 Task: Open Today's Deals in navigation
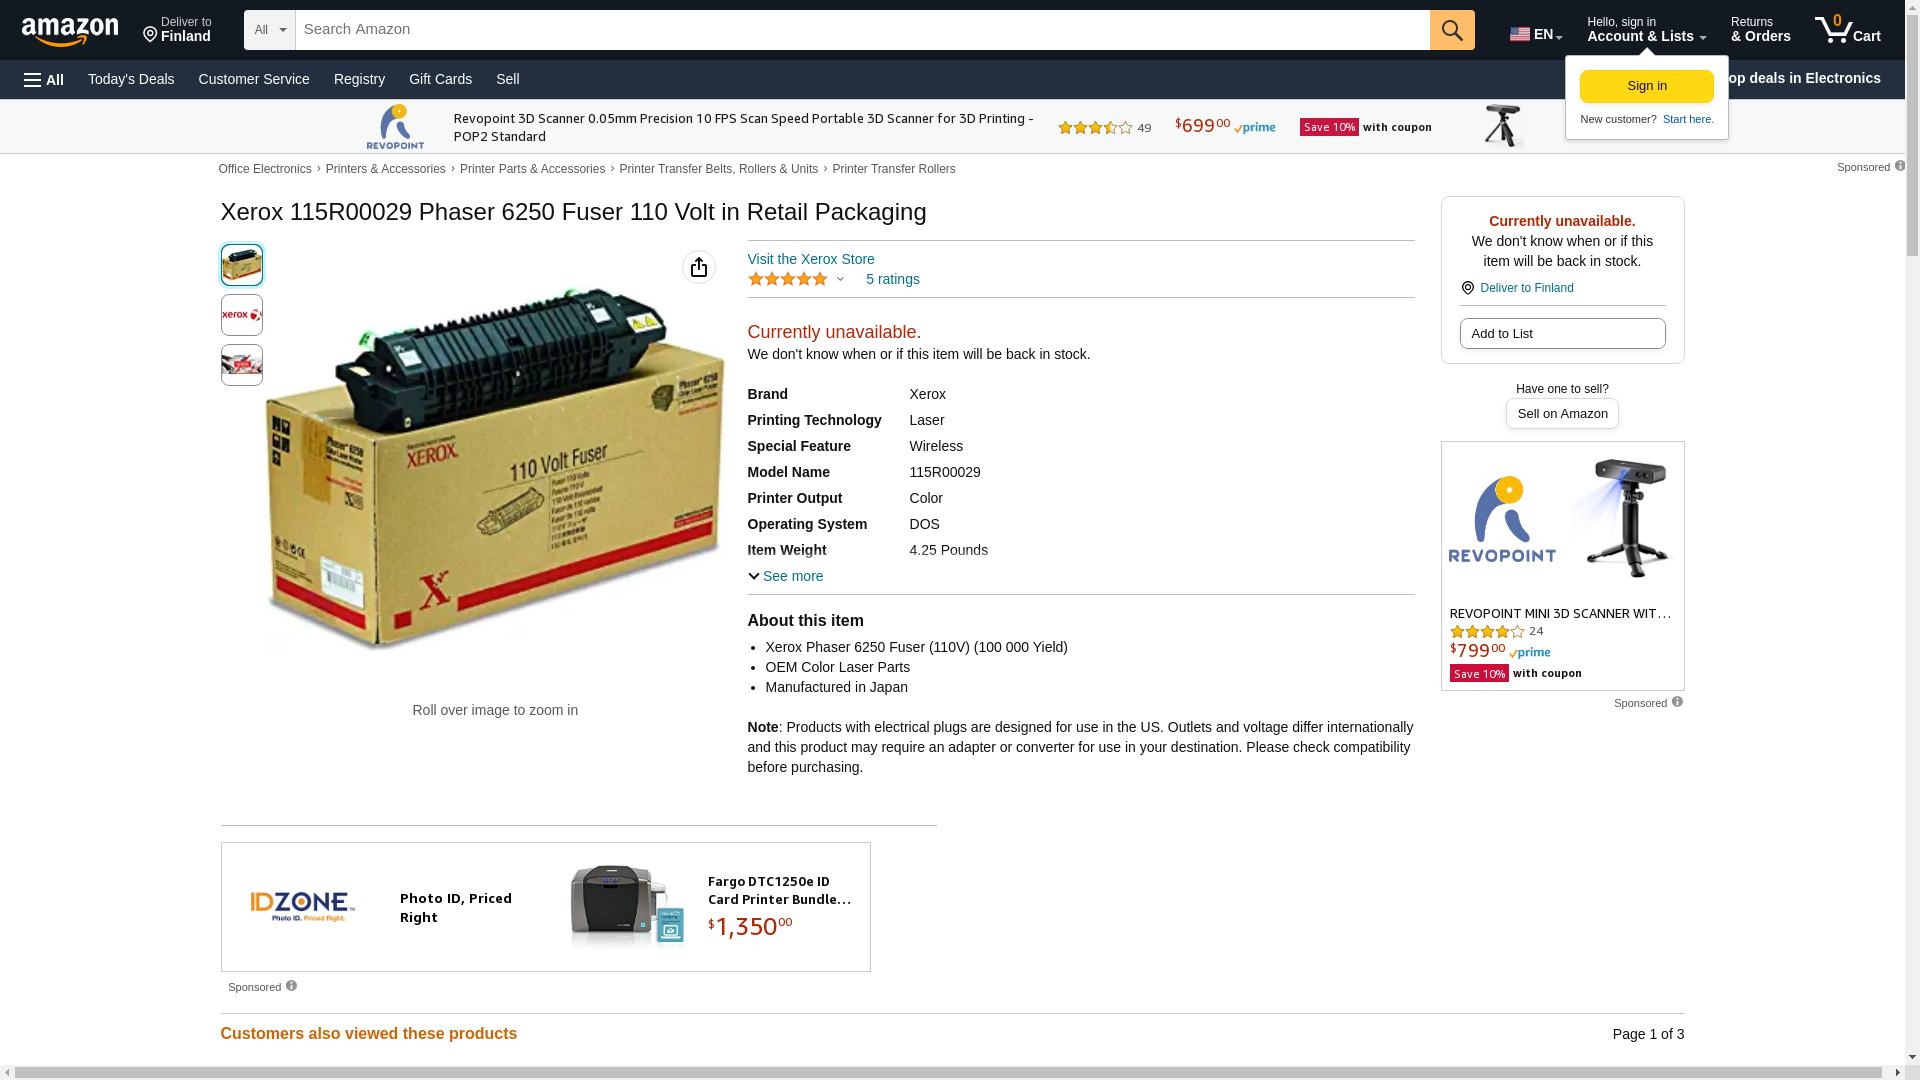[131, 79]
